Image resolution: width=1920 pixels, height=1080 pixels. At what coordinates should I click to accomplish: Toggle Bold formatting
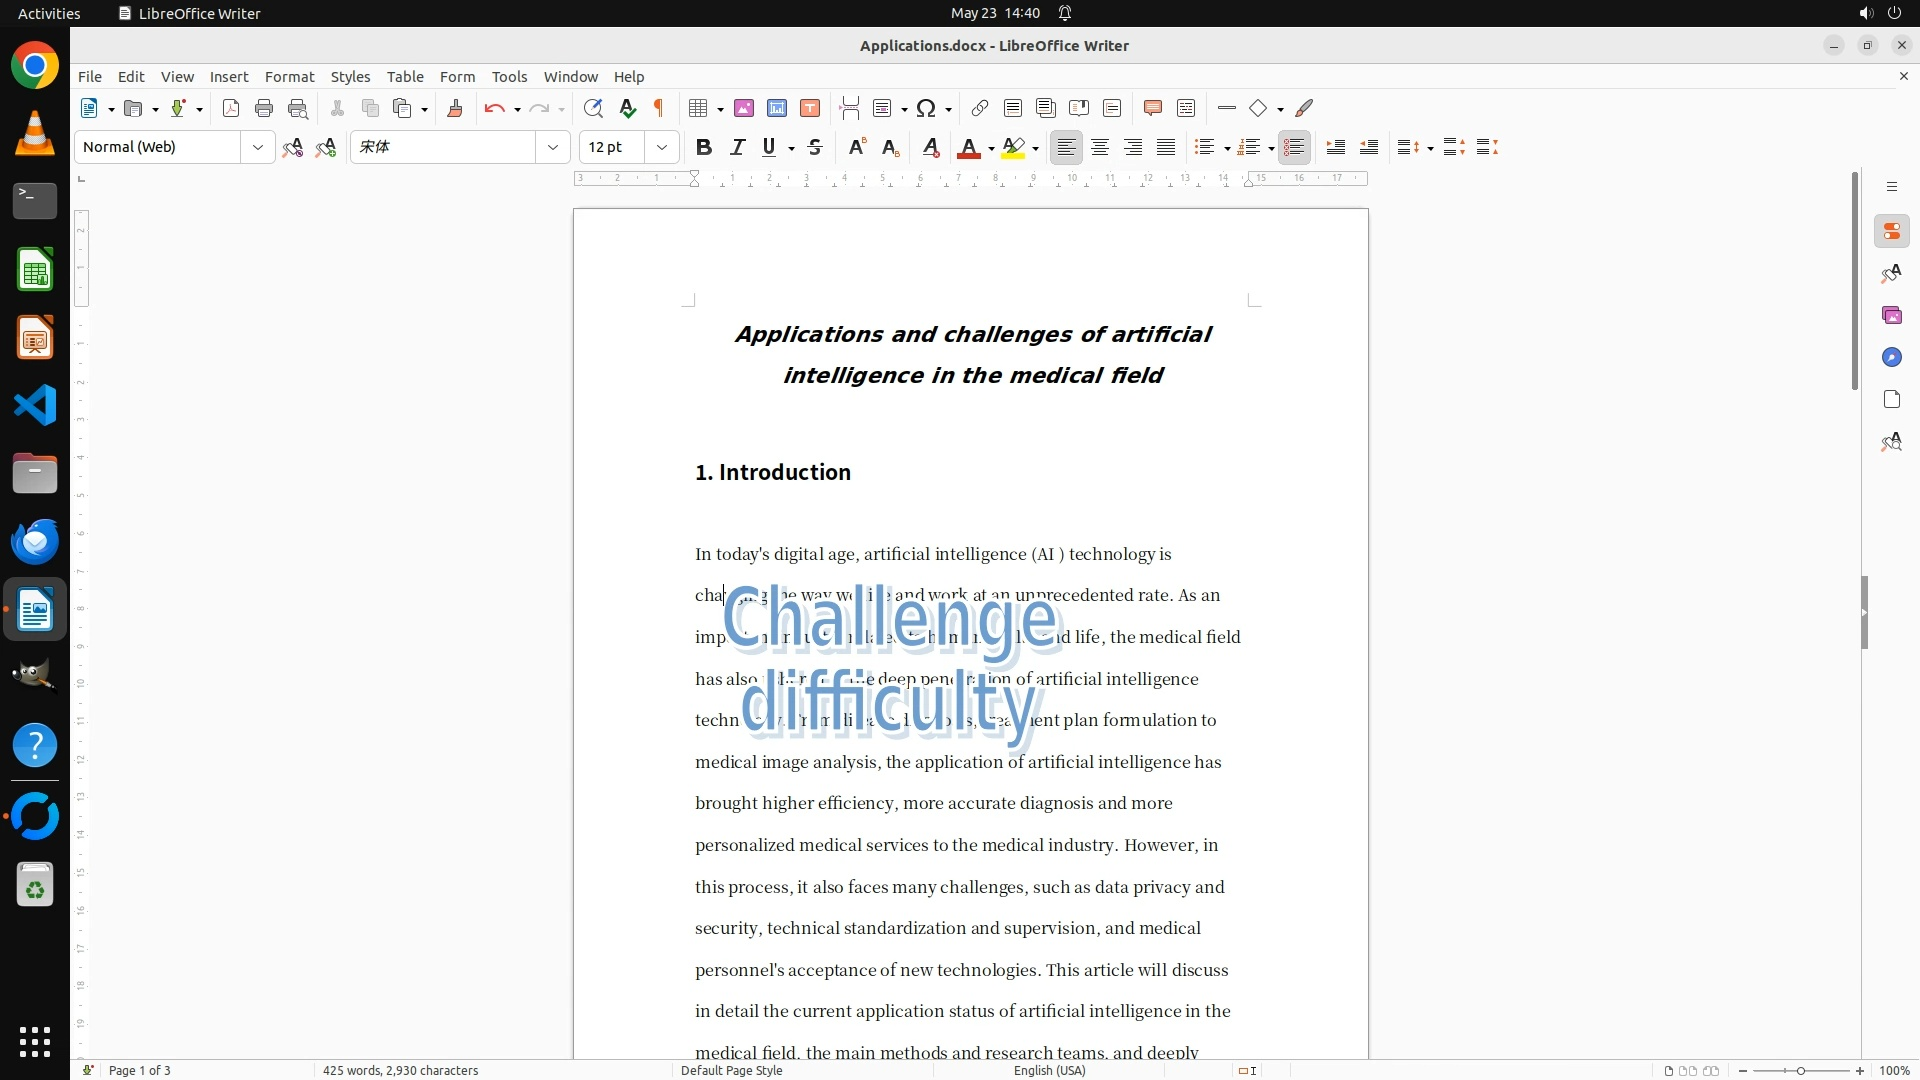[x=704, y=148]
